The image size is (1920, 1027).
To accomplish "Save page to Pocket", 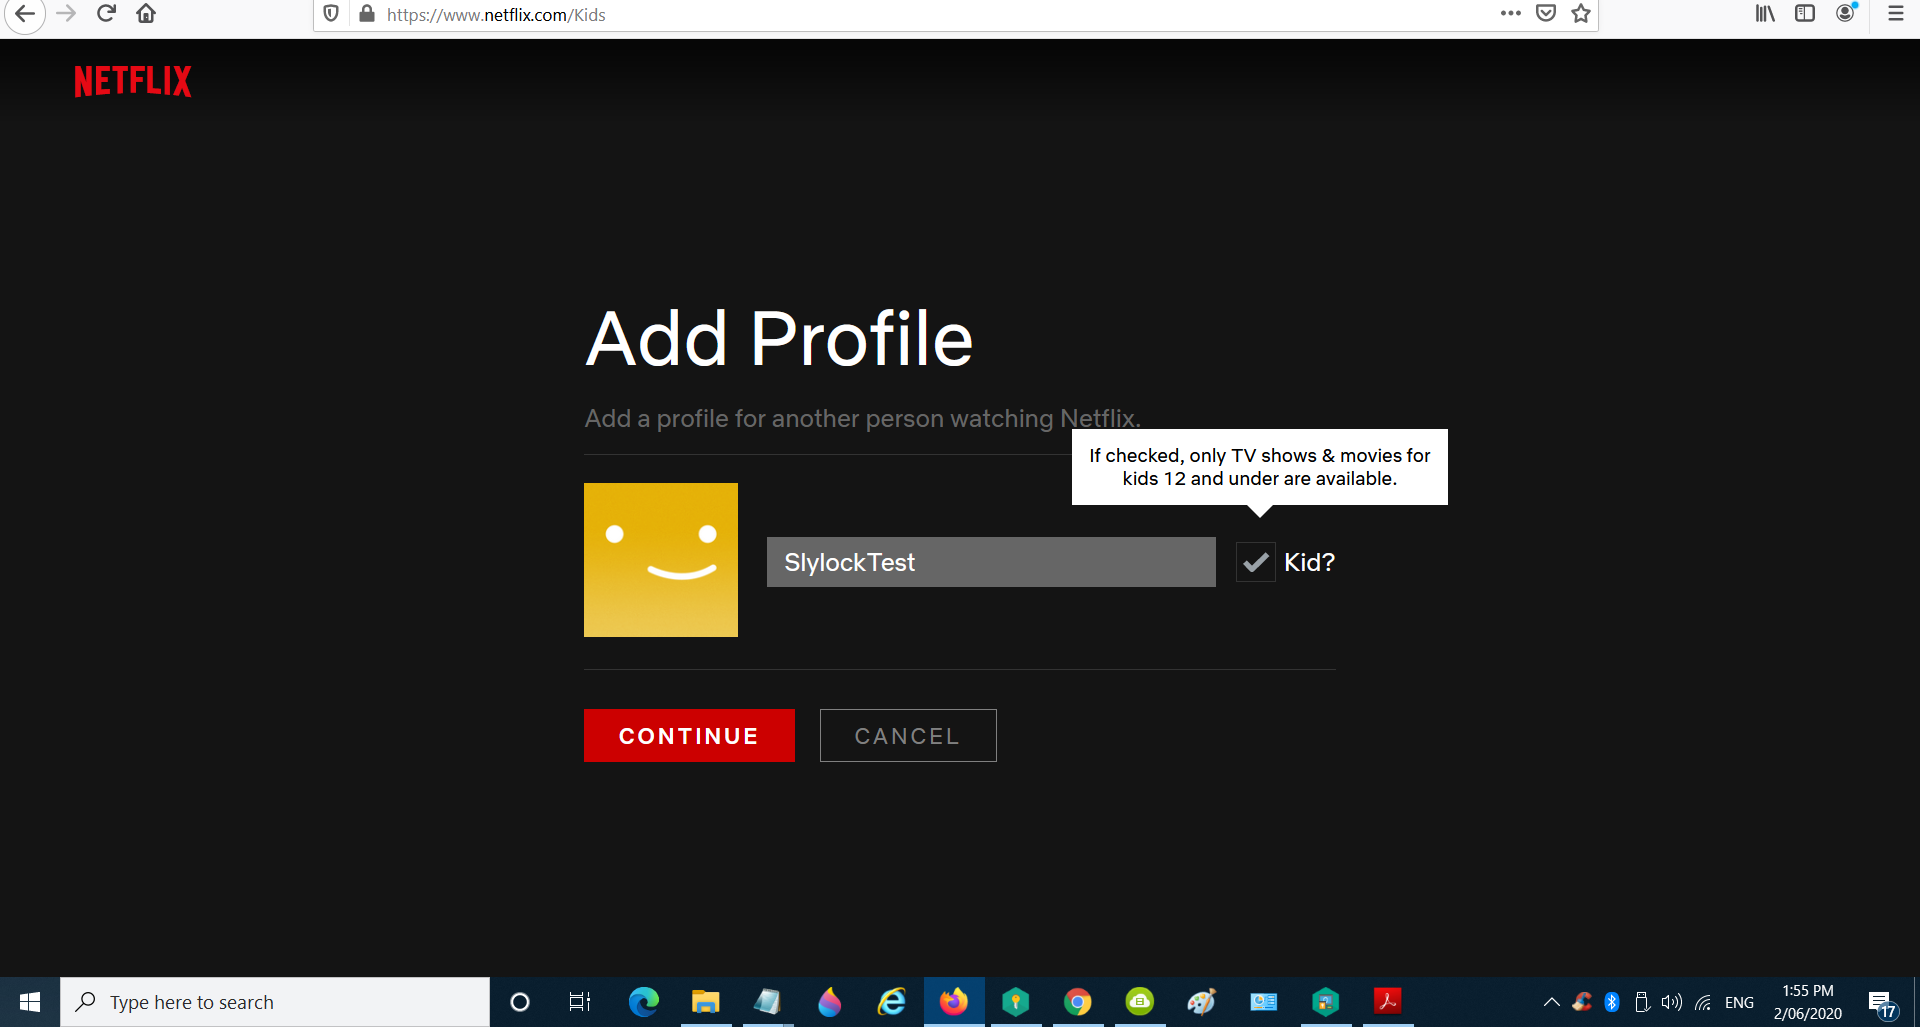I will coord(1546,14).
